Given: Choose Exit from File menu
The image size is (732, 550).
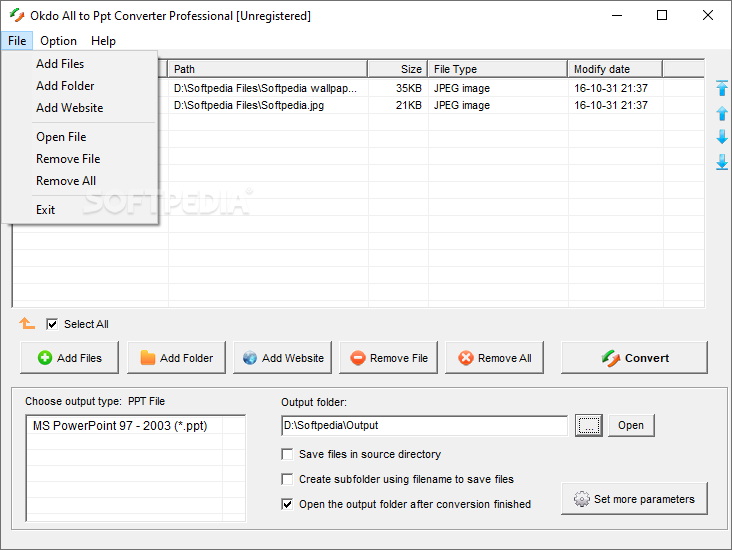Looking at the screenshot, I should (x=79, y=210).
